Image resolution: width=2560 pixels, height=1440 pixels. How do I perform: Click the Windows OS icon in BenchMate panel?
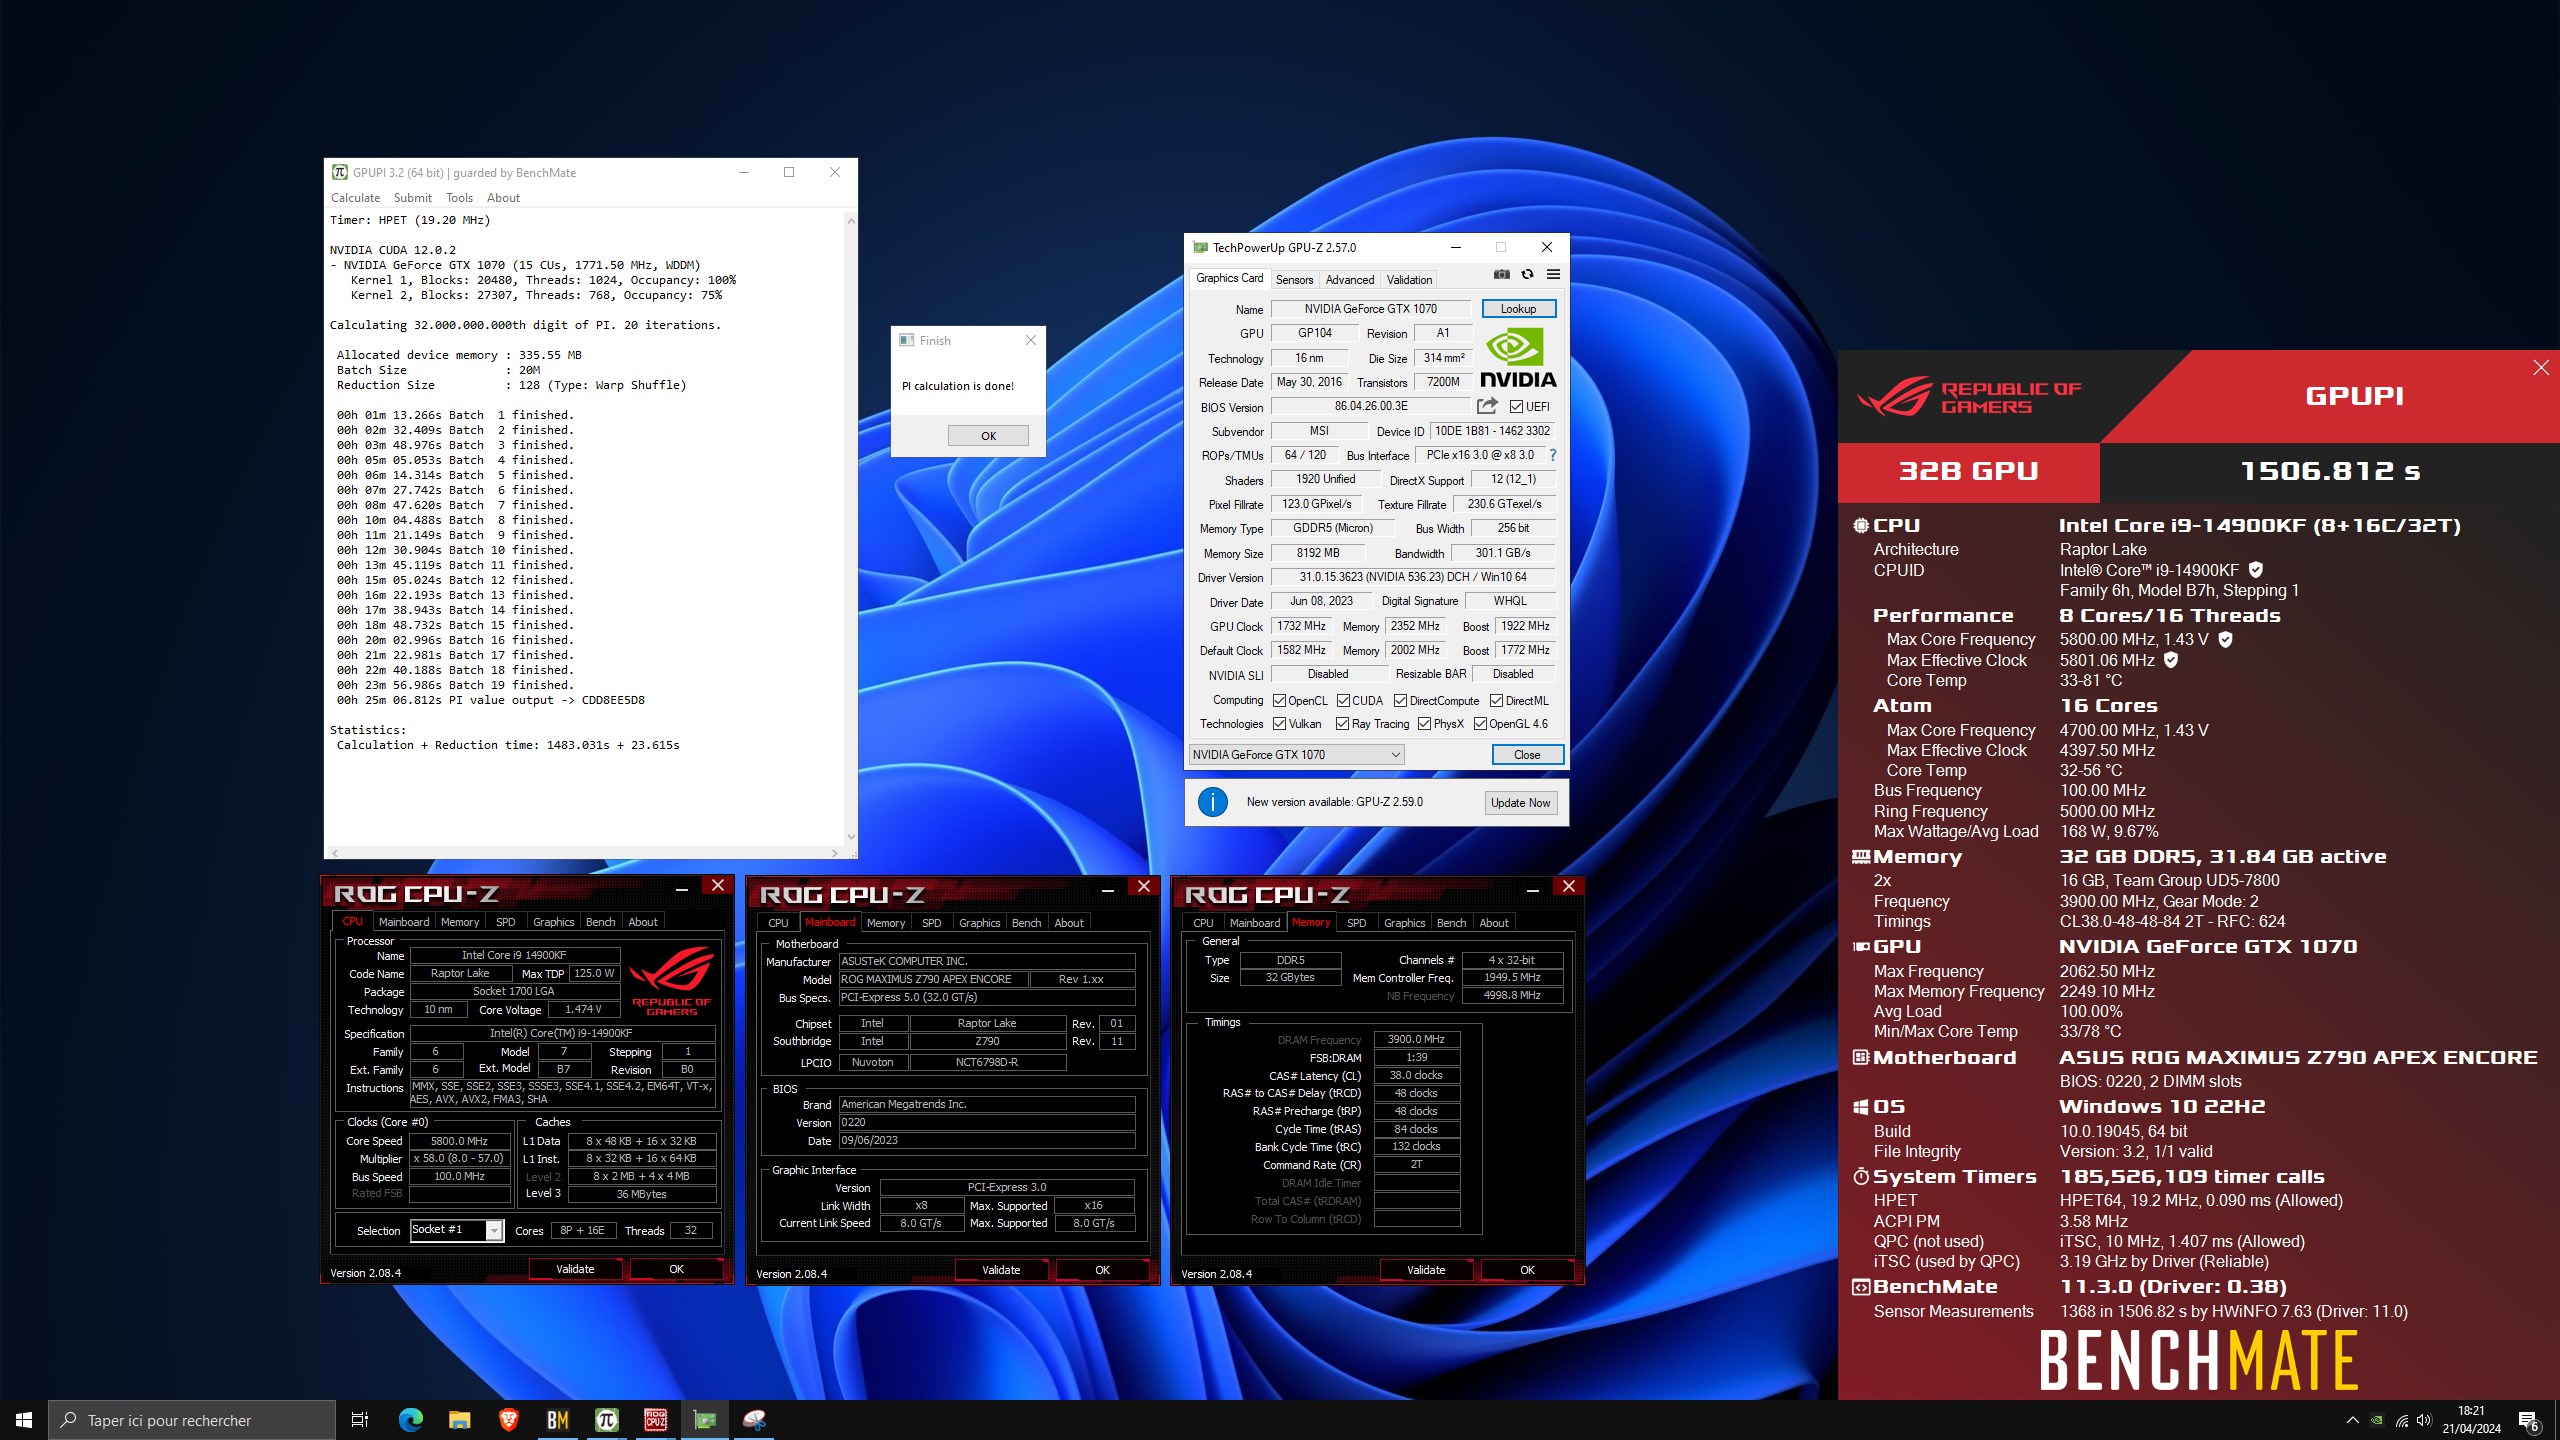coord(1860,1107)
